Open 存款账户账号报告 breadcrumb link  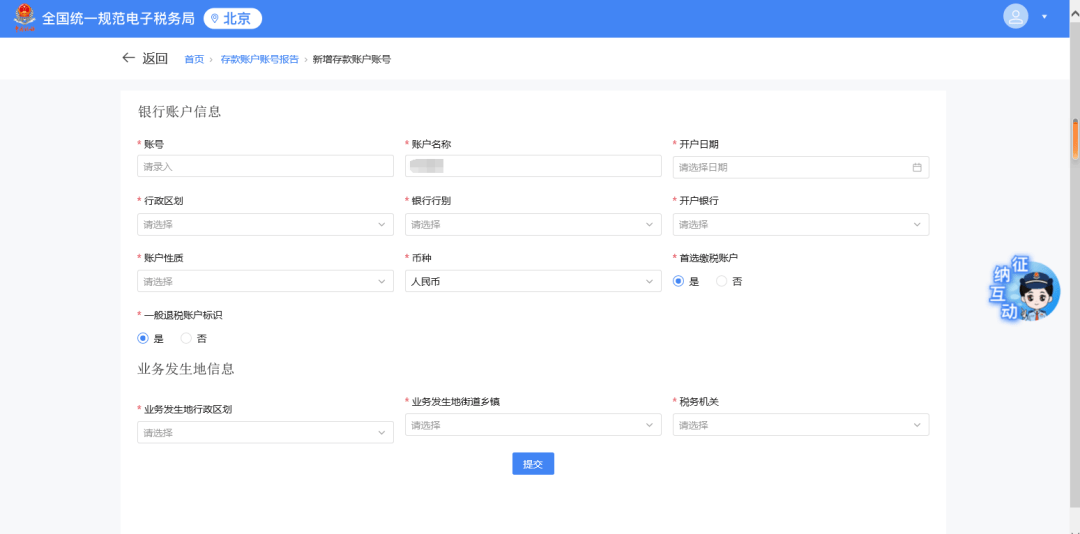click(259, 59)
